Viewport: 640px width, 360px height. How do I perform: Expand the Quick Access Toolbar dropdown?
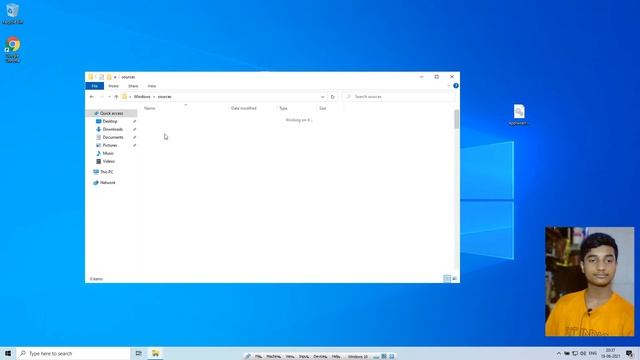[x=116, y=77]
